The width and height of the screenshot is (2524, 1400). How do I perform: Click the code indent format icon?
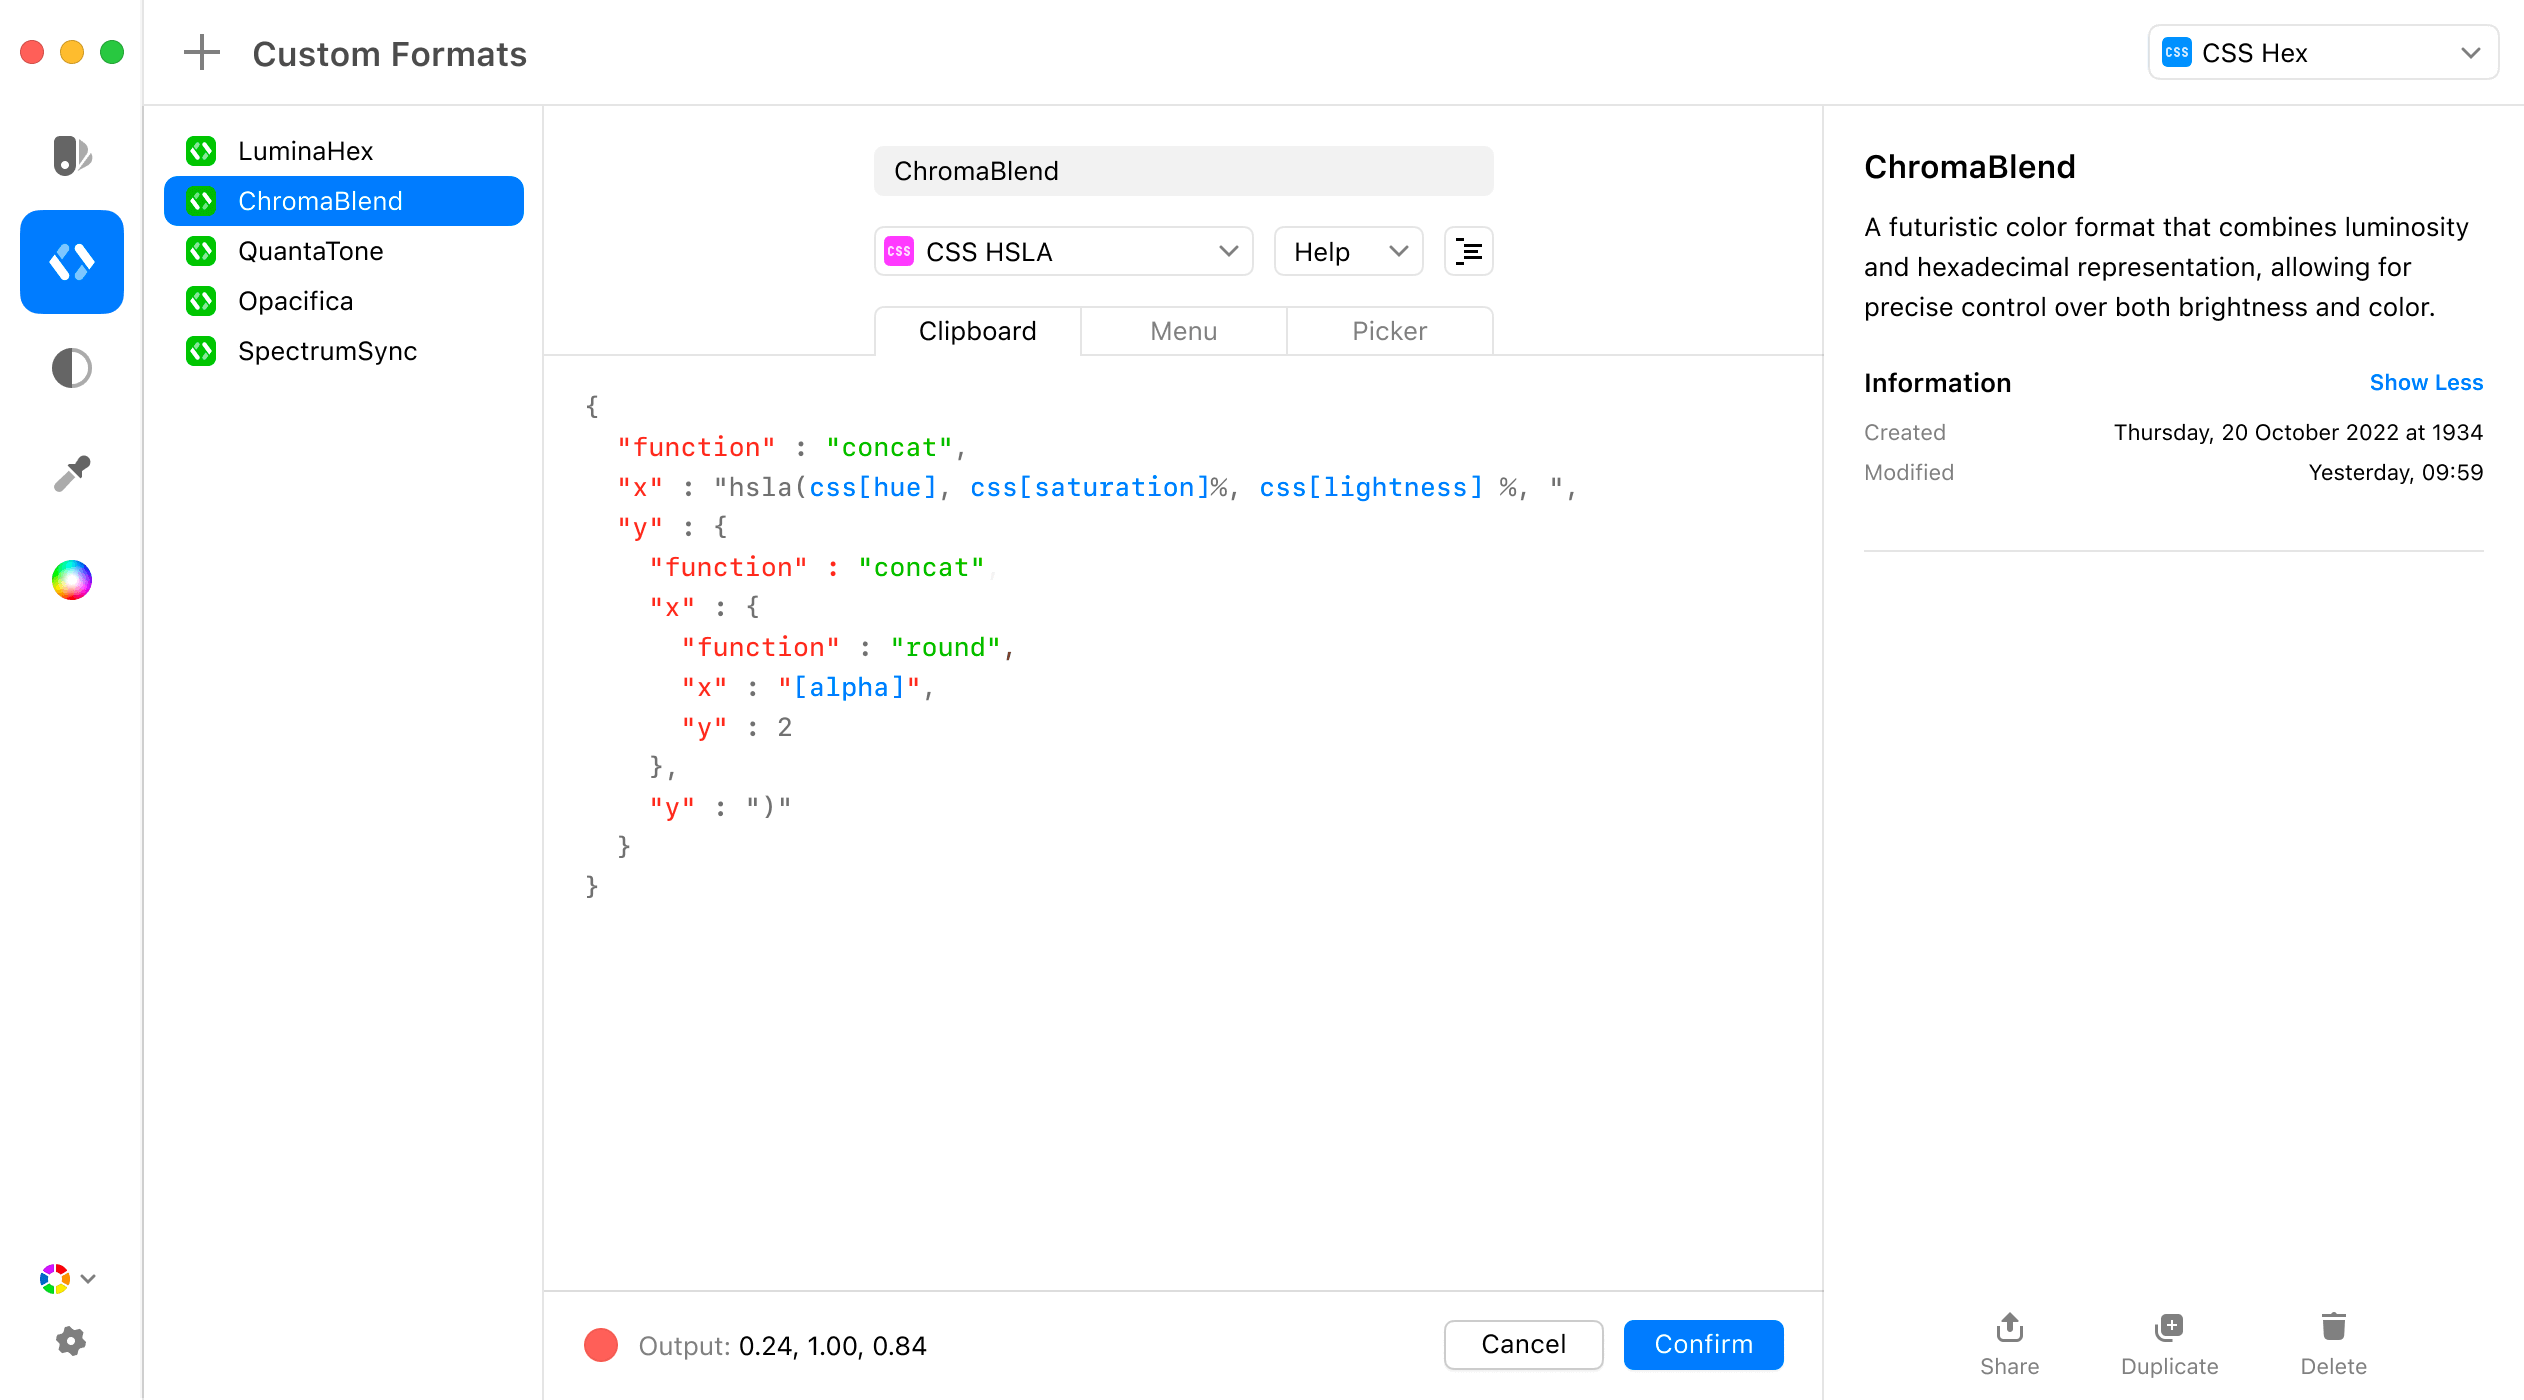pyautogui.click(x=1468, y=251)
